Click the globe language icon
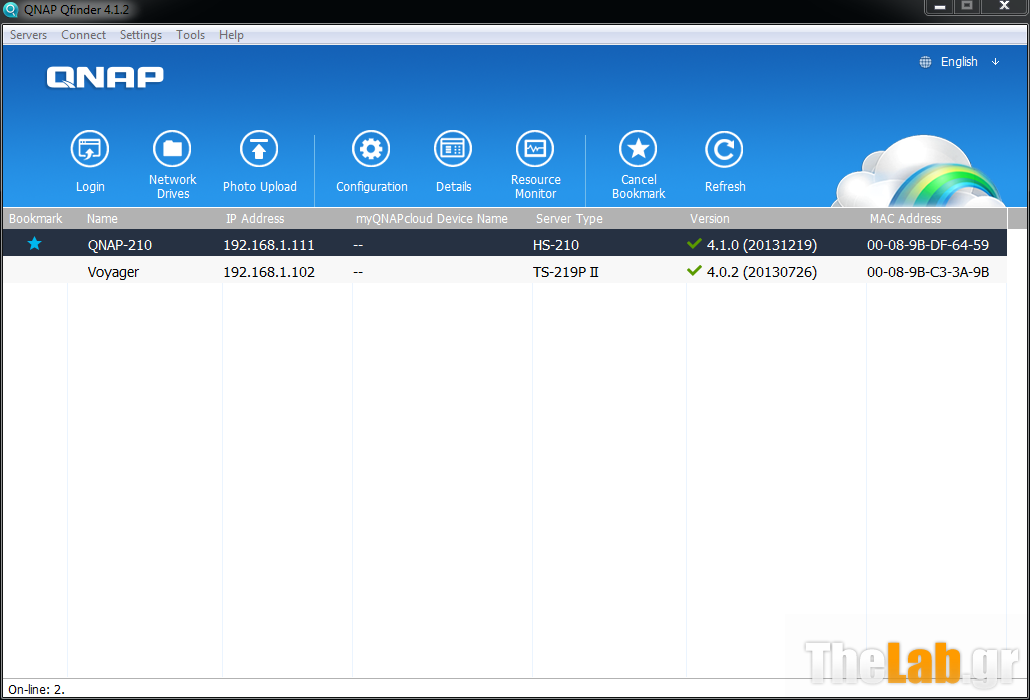Image resolution: width=1030 pixels, height=700 pixels. point(925,62)
